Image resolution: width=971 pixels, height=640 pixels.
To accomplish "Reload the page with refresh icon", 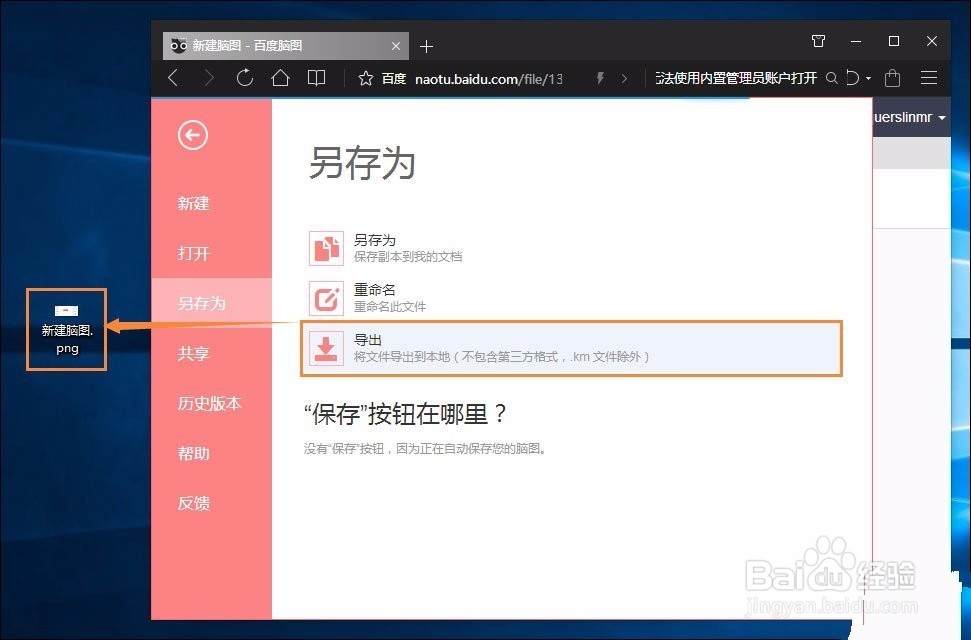I will pyautogui.click(x=245, y=77).
